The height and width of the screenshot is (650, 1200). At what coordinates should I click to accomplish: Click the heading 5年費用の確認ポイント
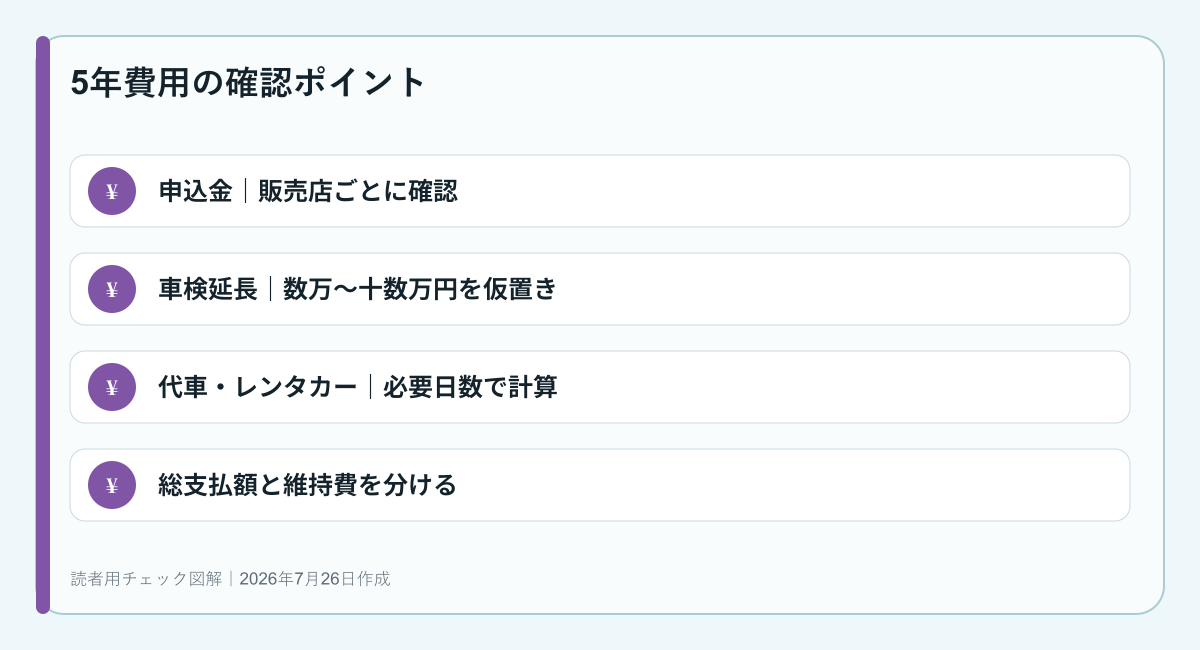click(249, 82)
